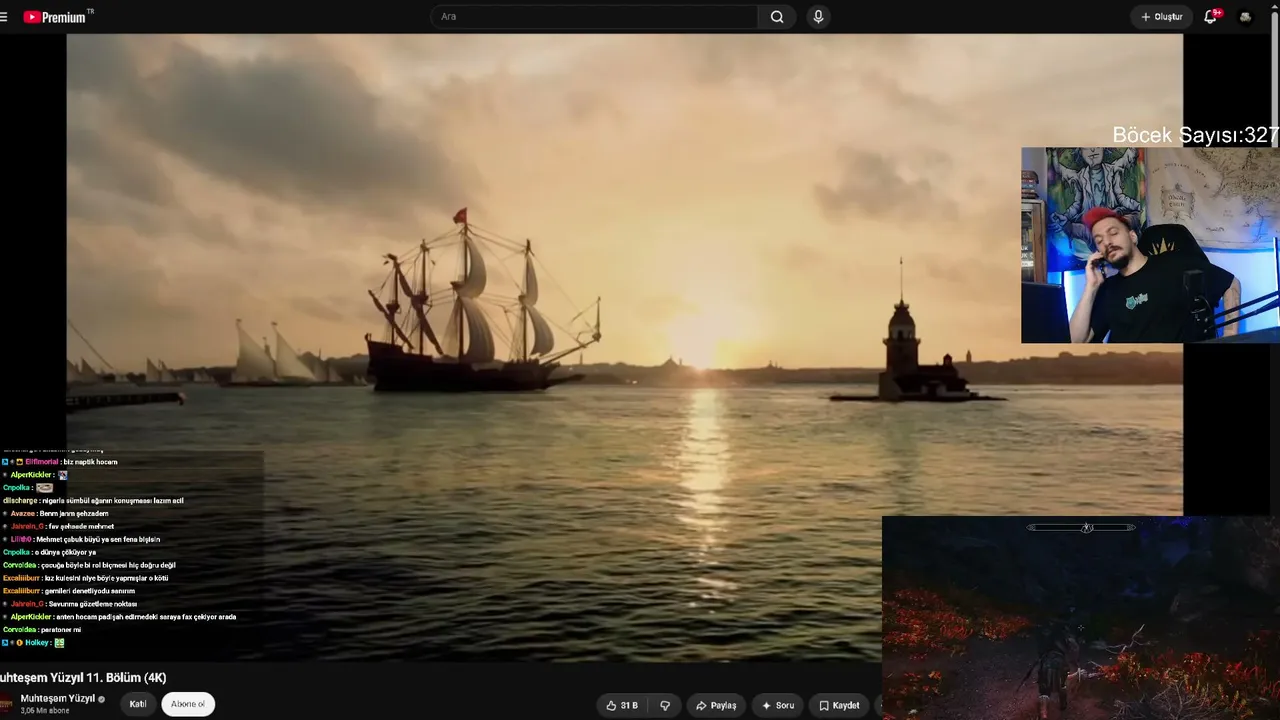Share the video via Paylaş

click(x=716, y=705)
